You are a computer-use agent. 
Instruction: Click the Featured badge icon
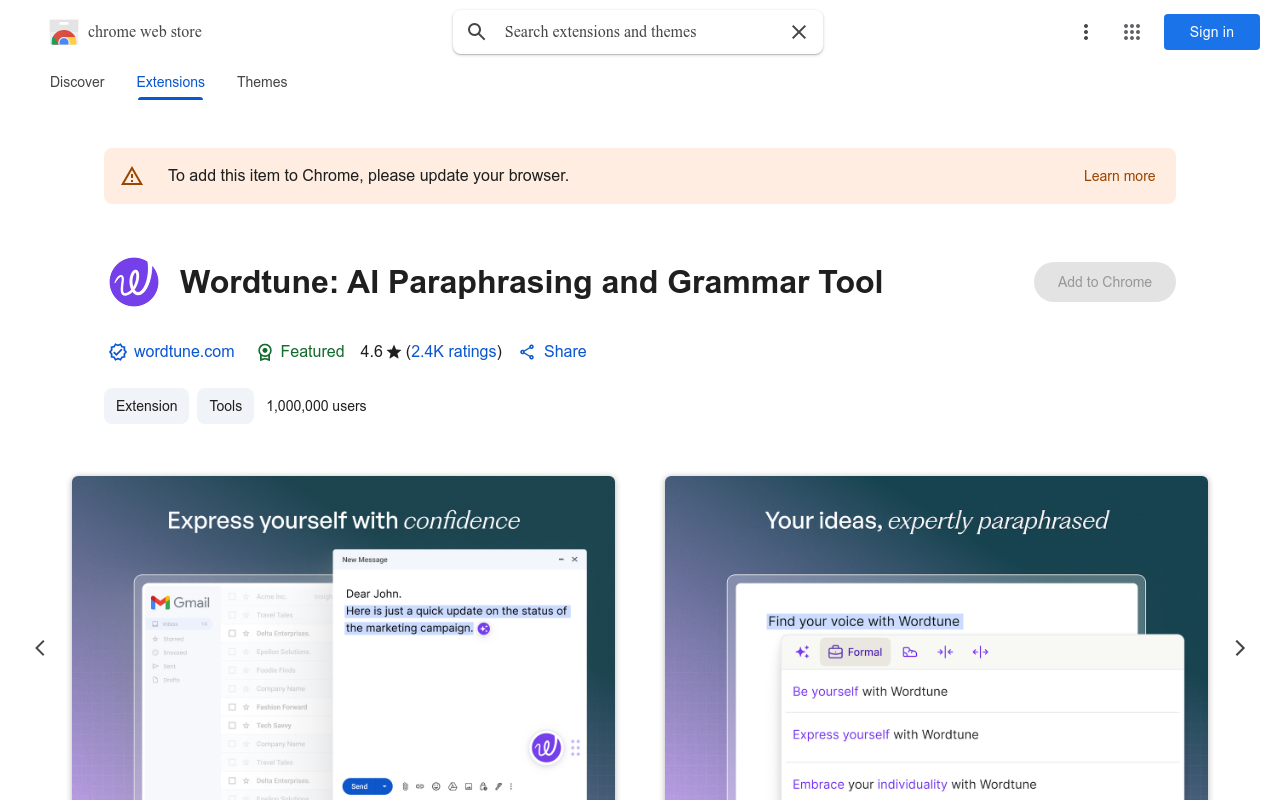click(265, 352)
